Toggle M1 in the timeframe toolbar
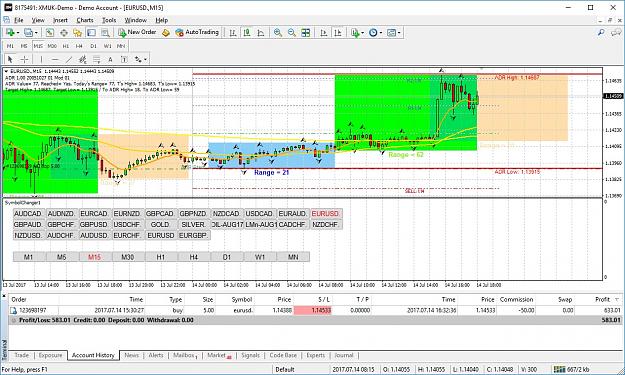625x375 pixels. point(10,46)
